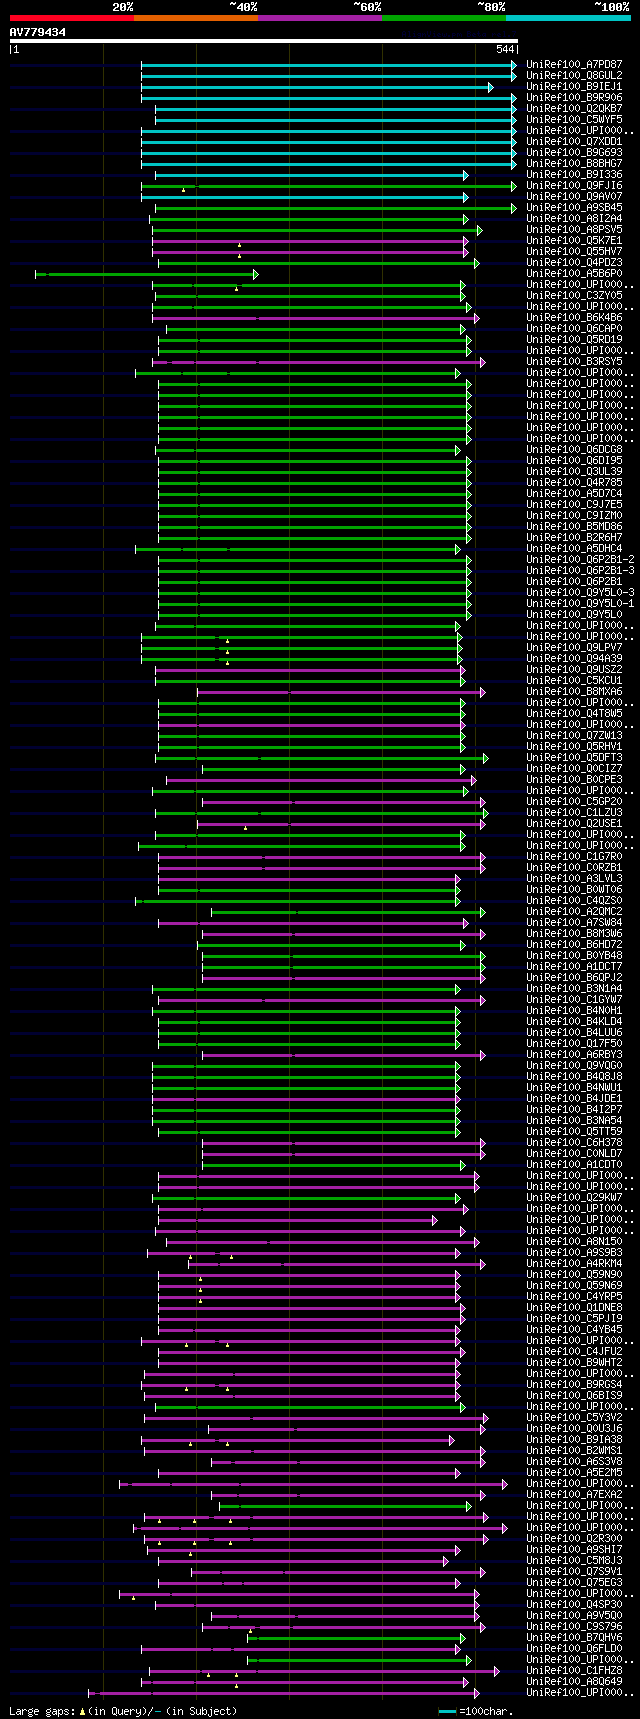Select the UniRef100_A4RKM4 label
The image size is (640, 1719).
(x=574, y=1263)
